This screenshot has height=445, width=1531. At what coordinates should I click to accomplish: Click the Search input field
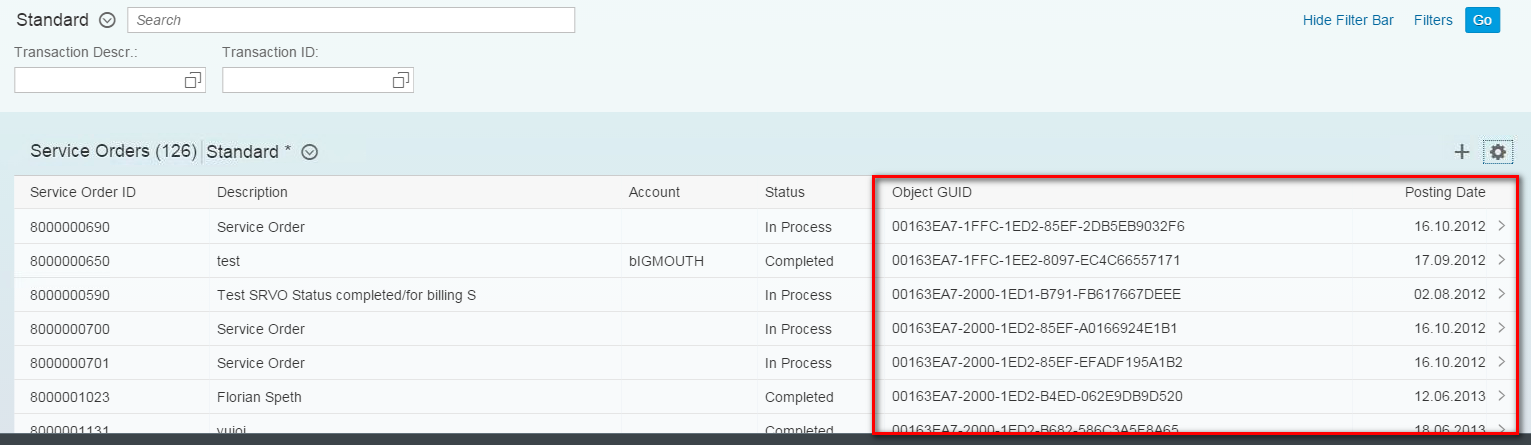351,20
